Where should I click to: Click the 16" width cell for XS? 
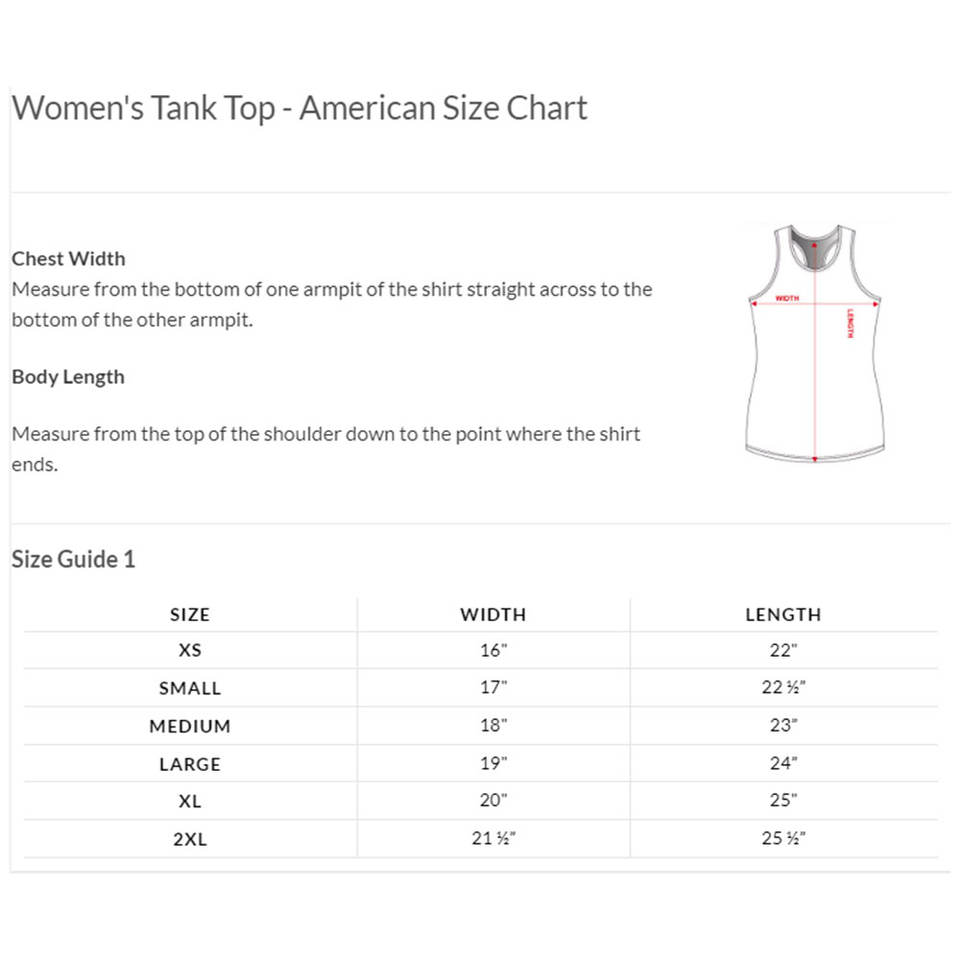(493, 650)
